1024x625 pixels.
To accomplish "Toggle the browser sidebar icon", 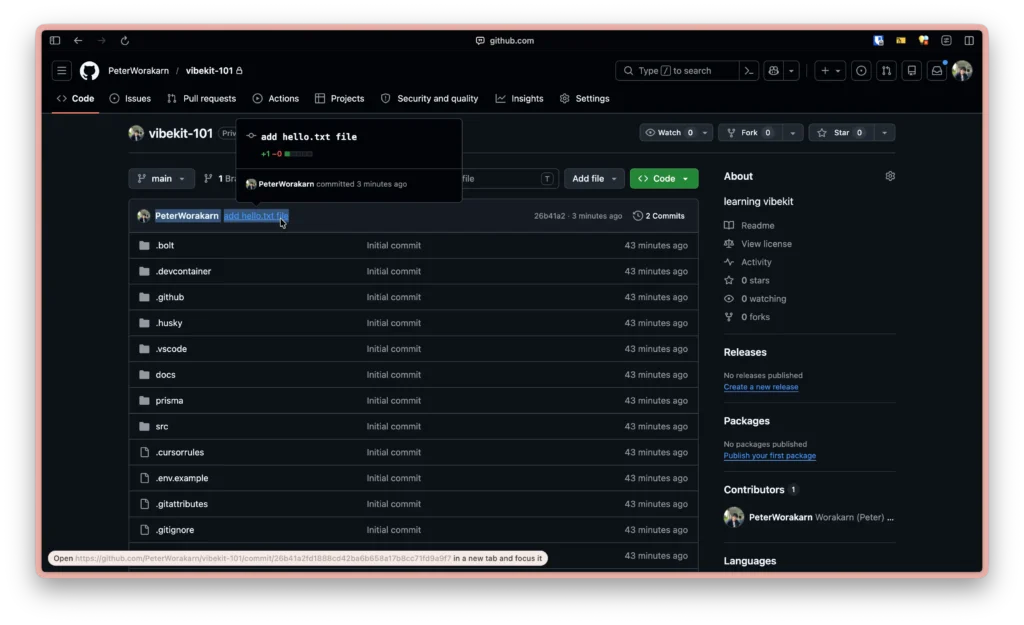I will tap(55, 40).
